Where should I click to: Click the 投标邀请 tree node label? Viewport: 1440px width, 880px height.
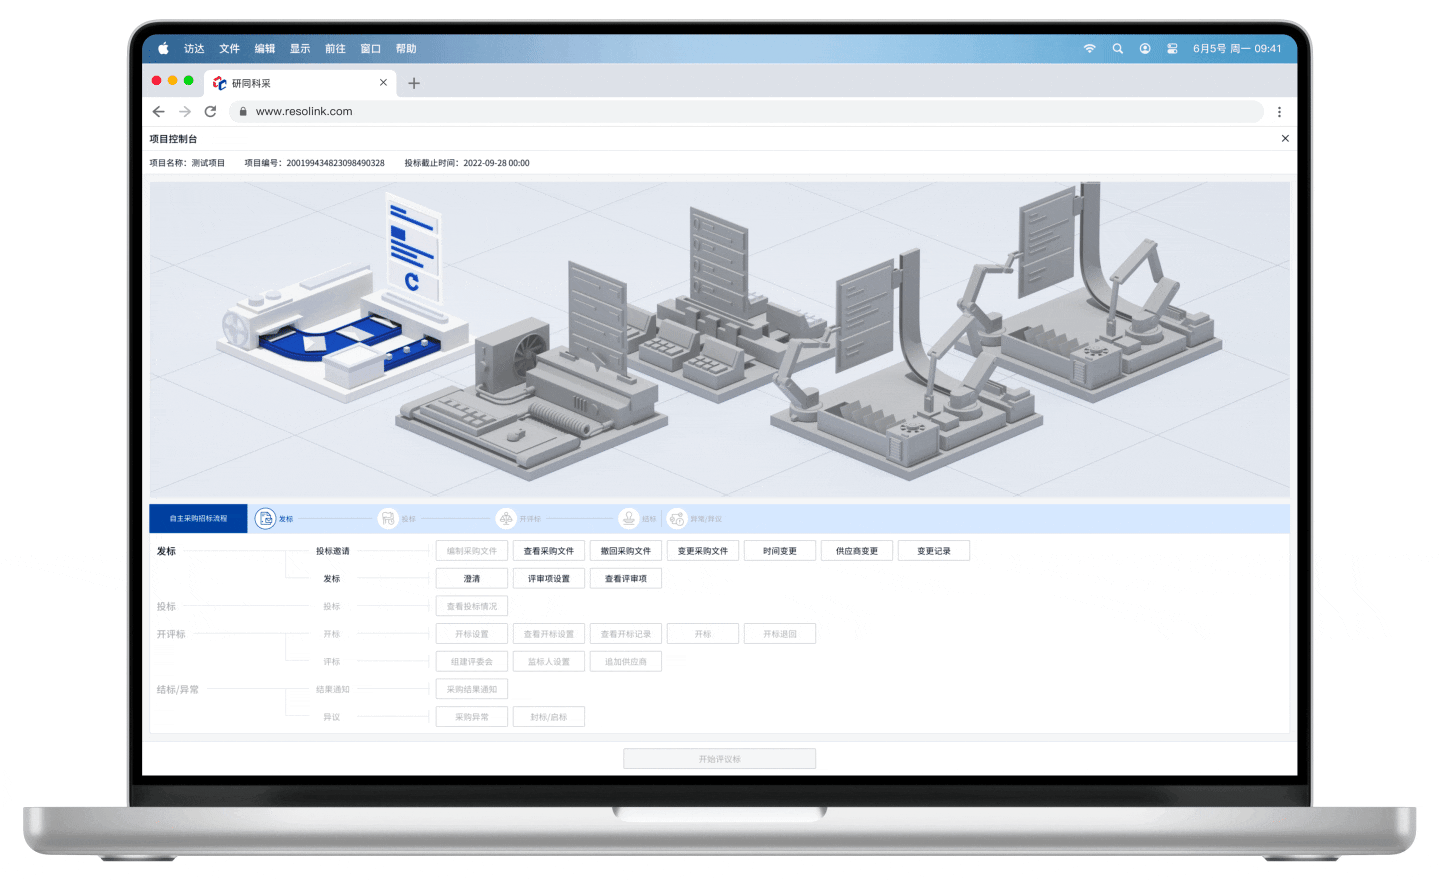click(x=333, y=551)
